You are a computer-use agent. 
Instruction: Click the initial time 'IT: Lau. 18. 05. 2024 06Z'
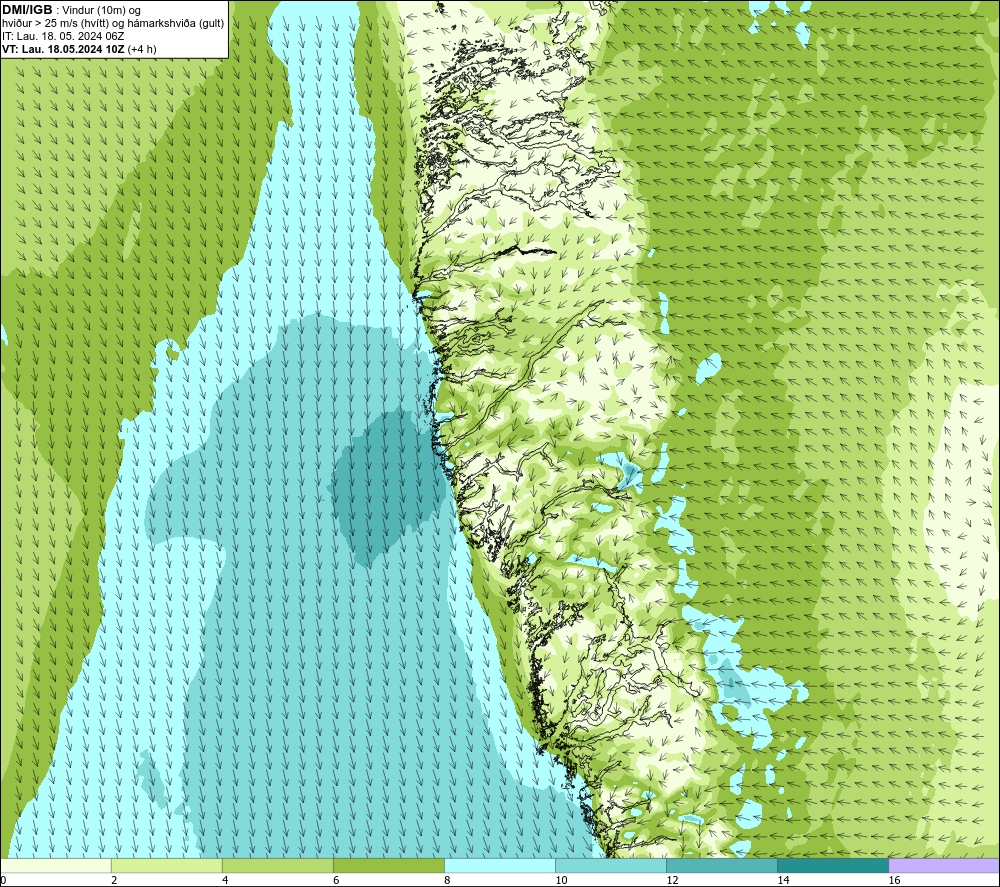[x=63, y=36]
